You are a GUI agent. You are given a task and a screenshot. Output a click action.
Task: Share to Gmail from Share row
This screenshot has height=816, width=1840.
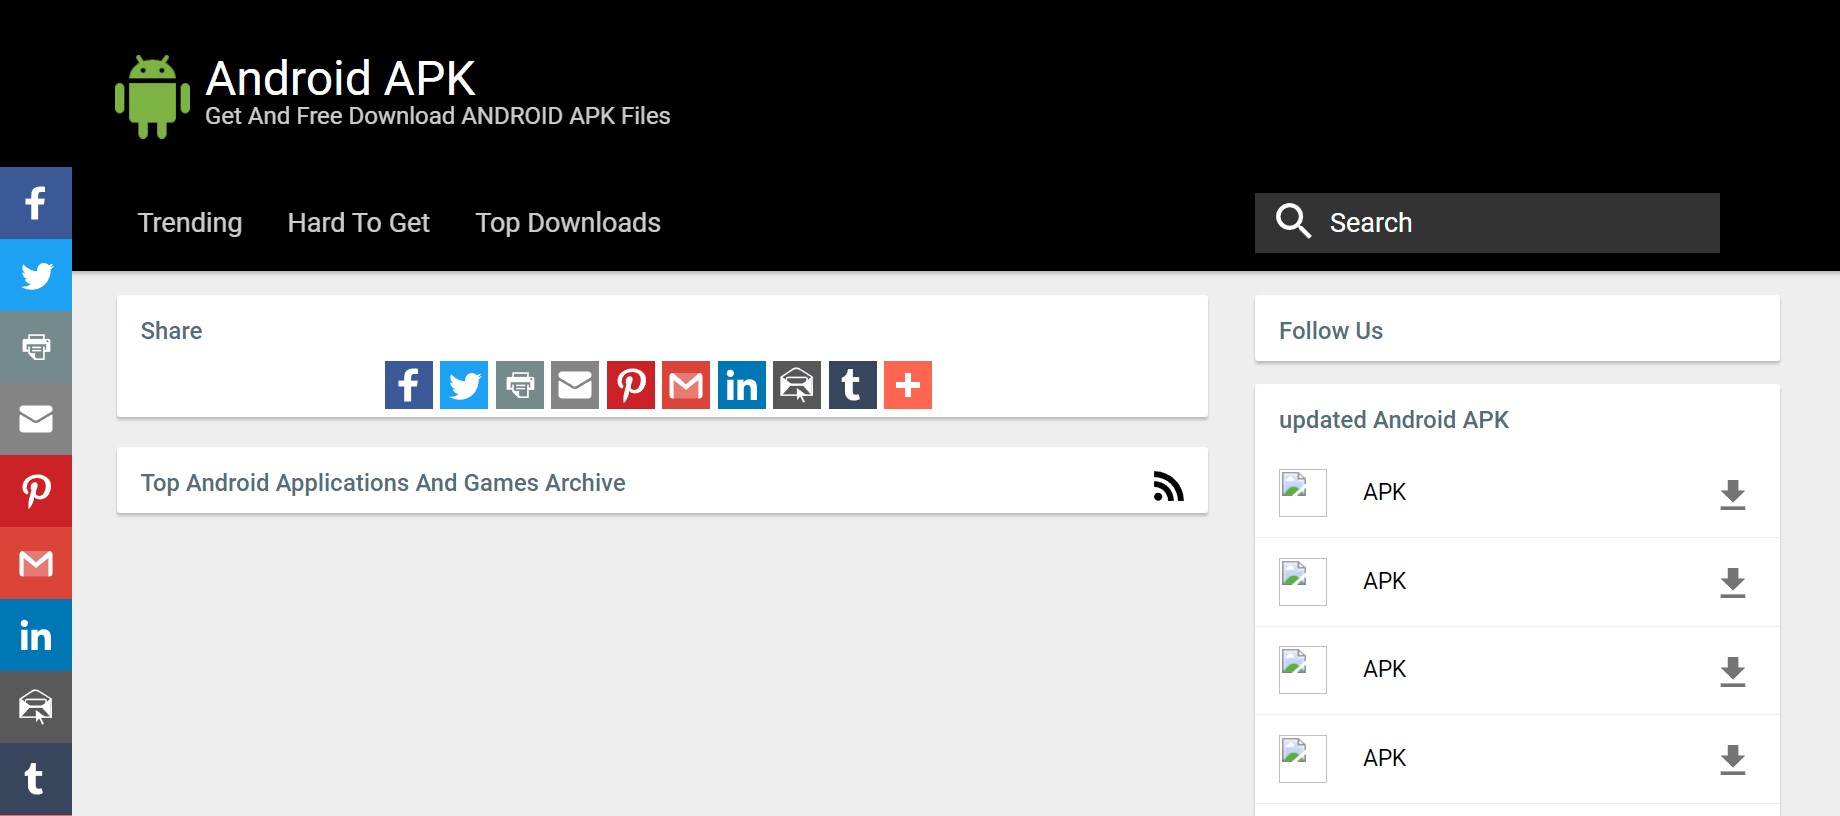(x=686, y=385)
